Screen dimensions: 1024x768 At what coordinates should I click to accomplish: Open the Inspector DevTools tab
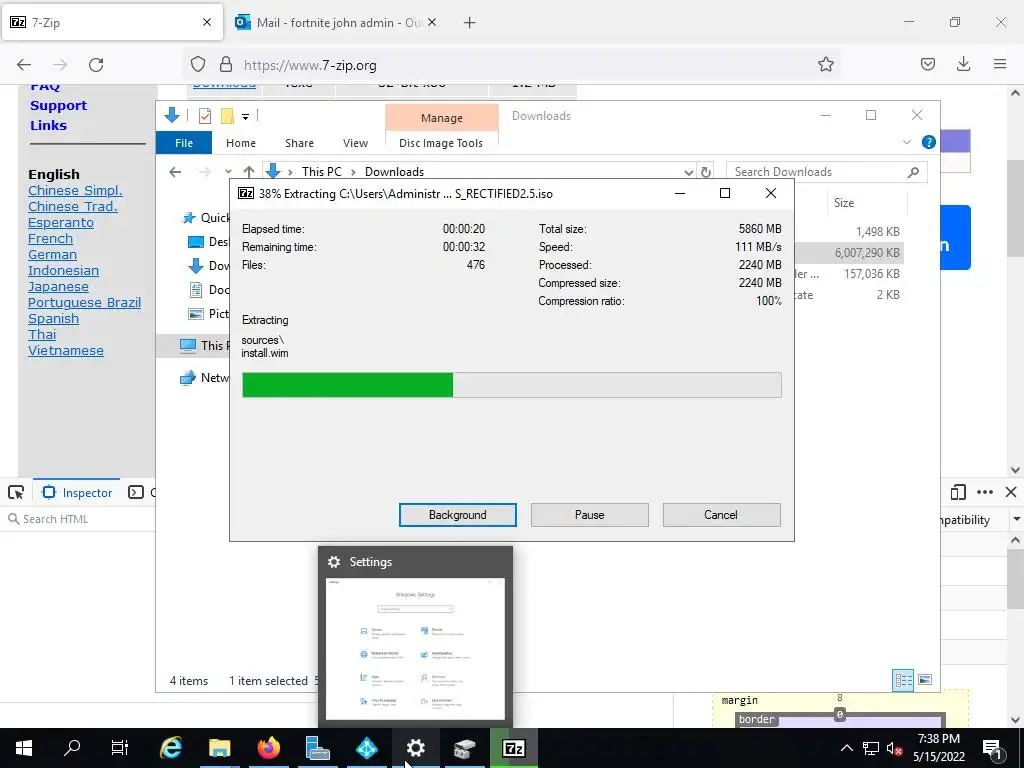tap(77, 492)
